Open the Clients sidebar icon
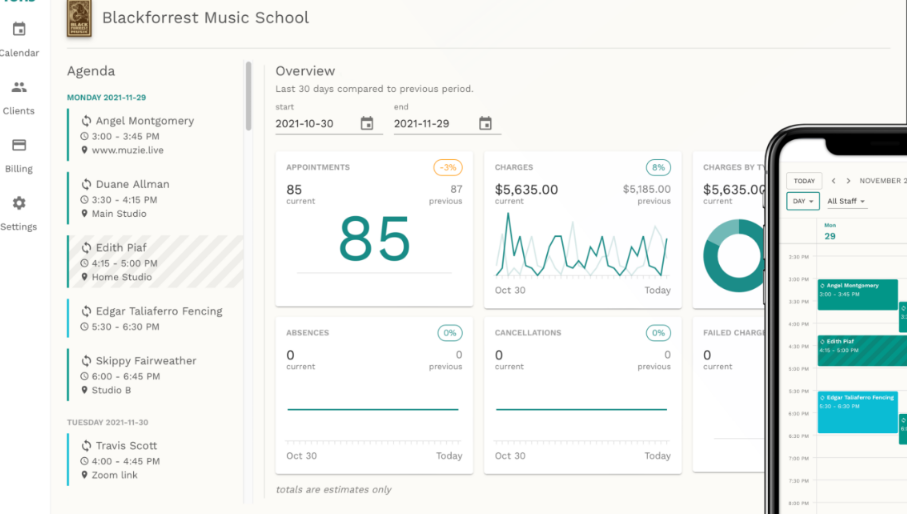Screen dimensions: 907x514 coord(19,87)
